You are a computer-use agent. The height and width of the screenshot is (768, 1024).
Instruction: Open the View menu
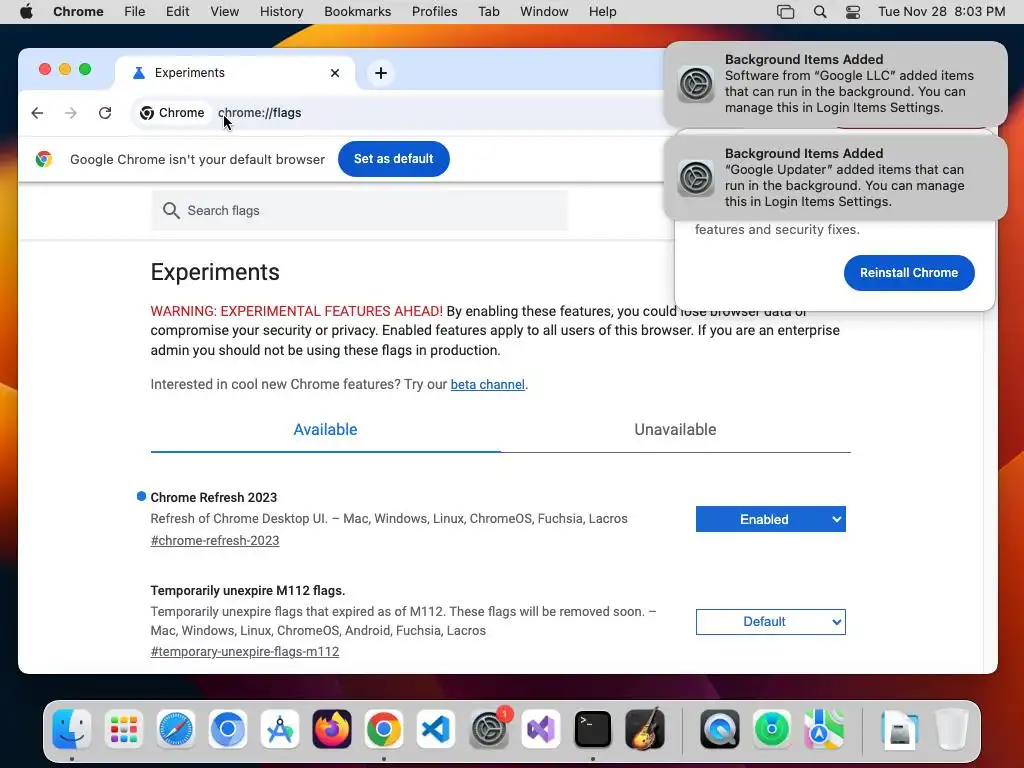(225, 12)
